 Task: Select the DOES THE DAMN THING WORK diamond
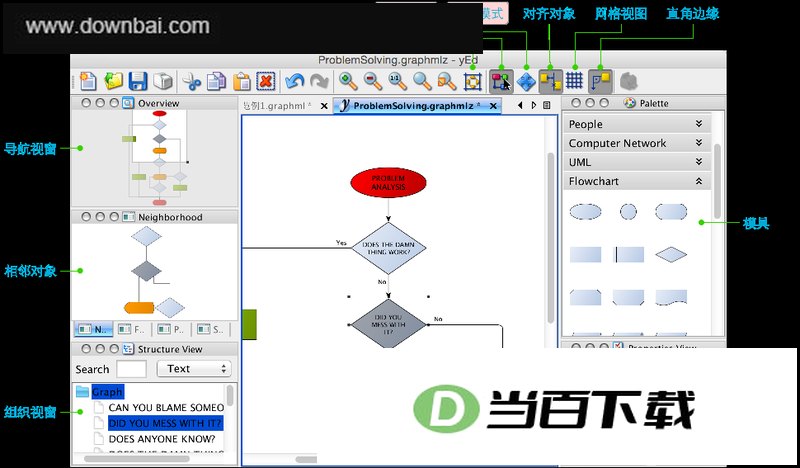pyautogui.click(x=388, y=249)
